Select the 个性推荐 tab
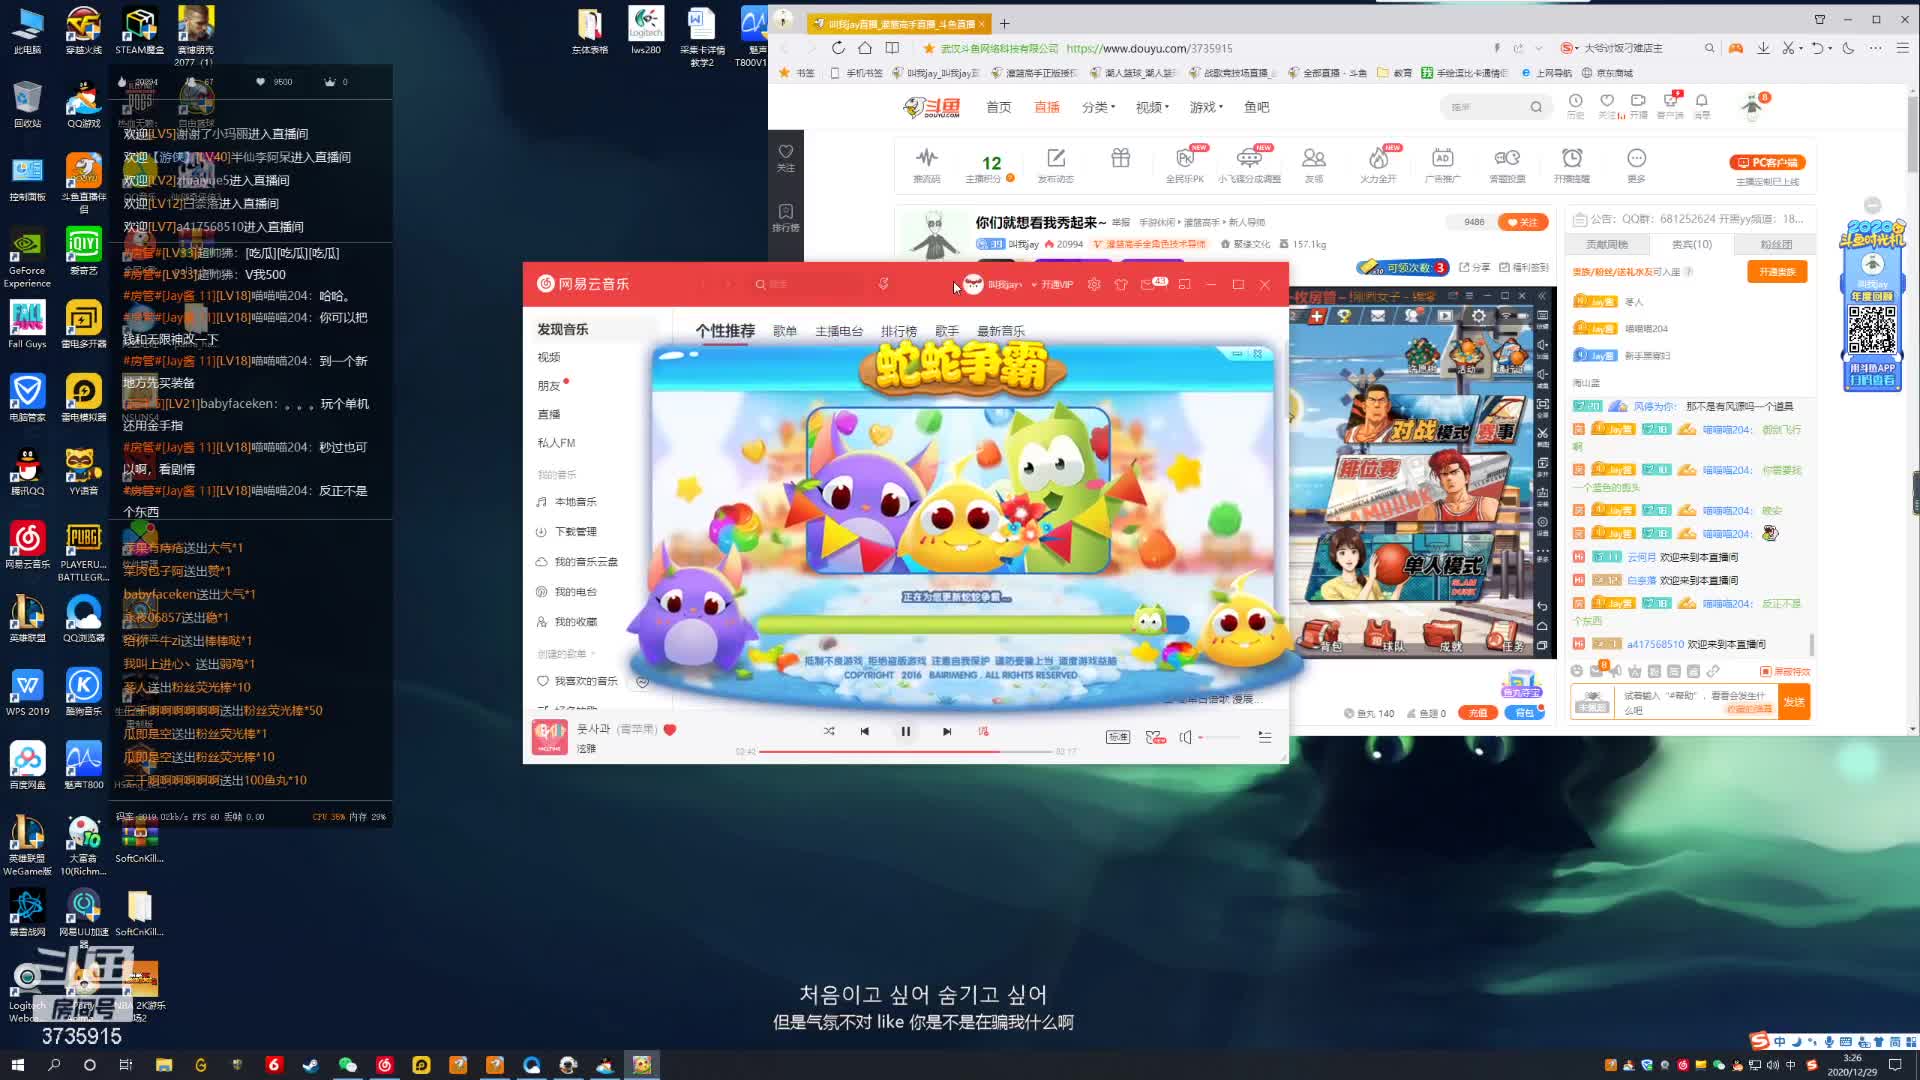 point(725,331)
